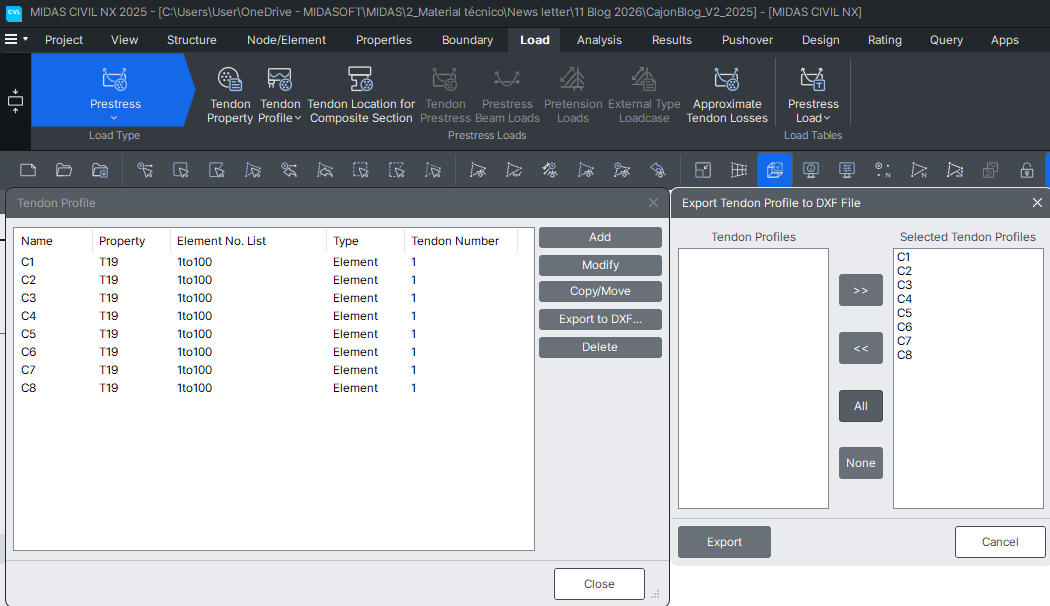Click the External Type Loadcase icon
The height and width of the screenshot is (606, 1050).
tap(644, 95)
